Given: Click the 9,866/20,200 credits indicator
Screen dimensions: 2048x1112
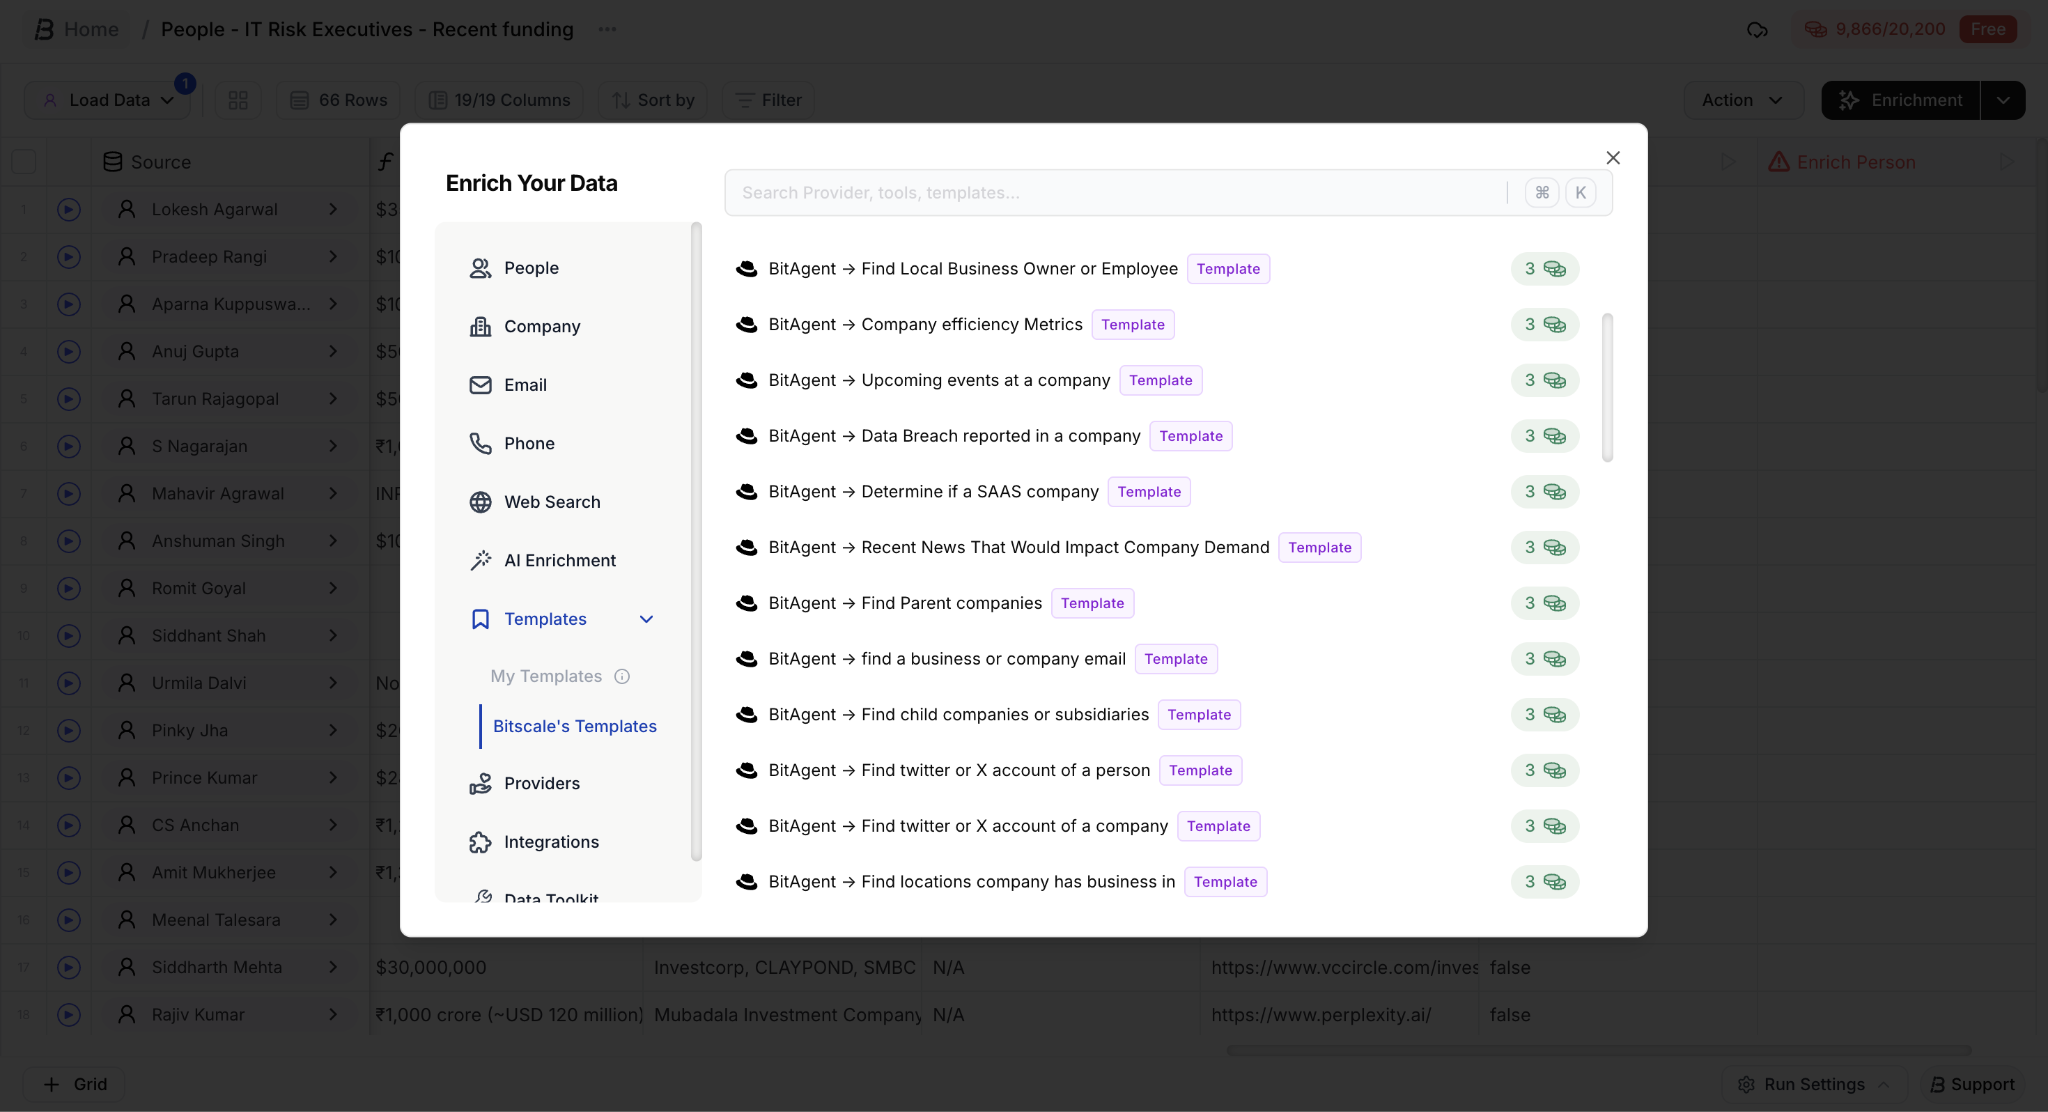Looking at the screenshot, I should click(1875, 29).
